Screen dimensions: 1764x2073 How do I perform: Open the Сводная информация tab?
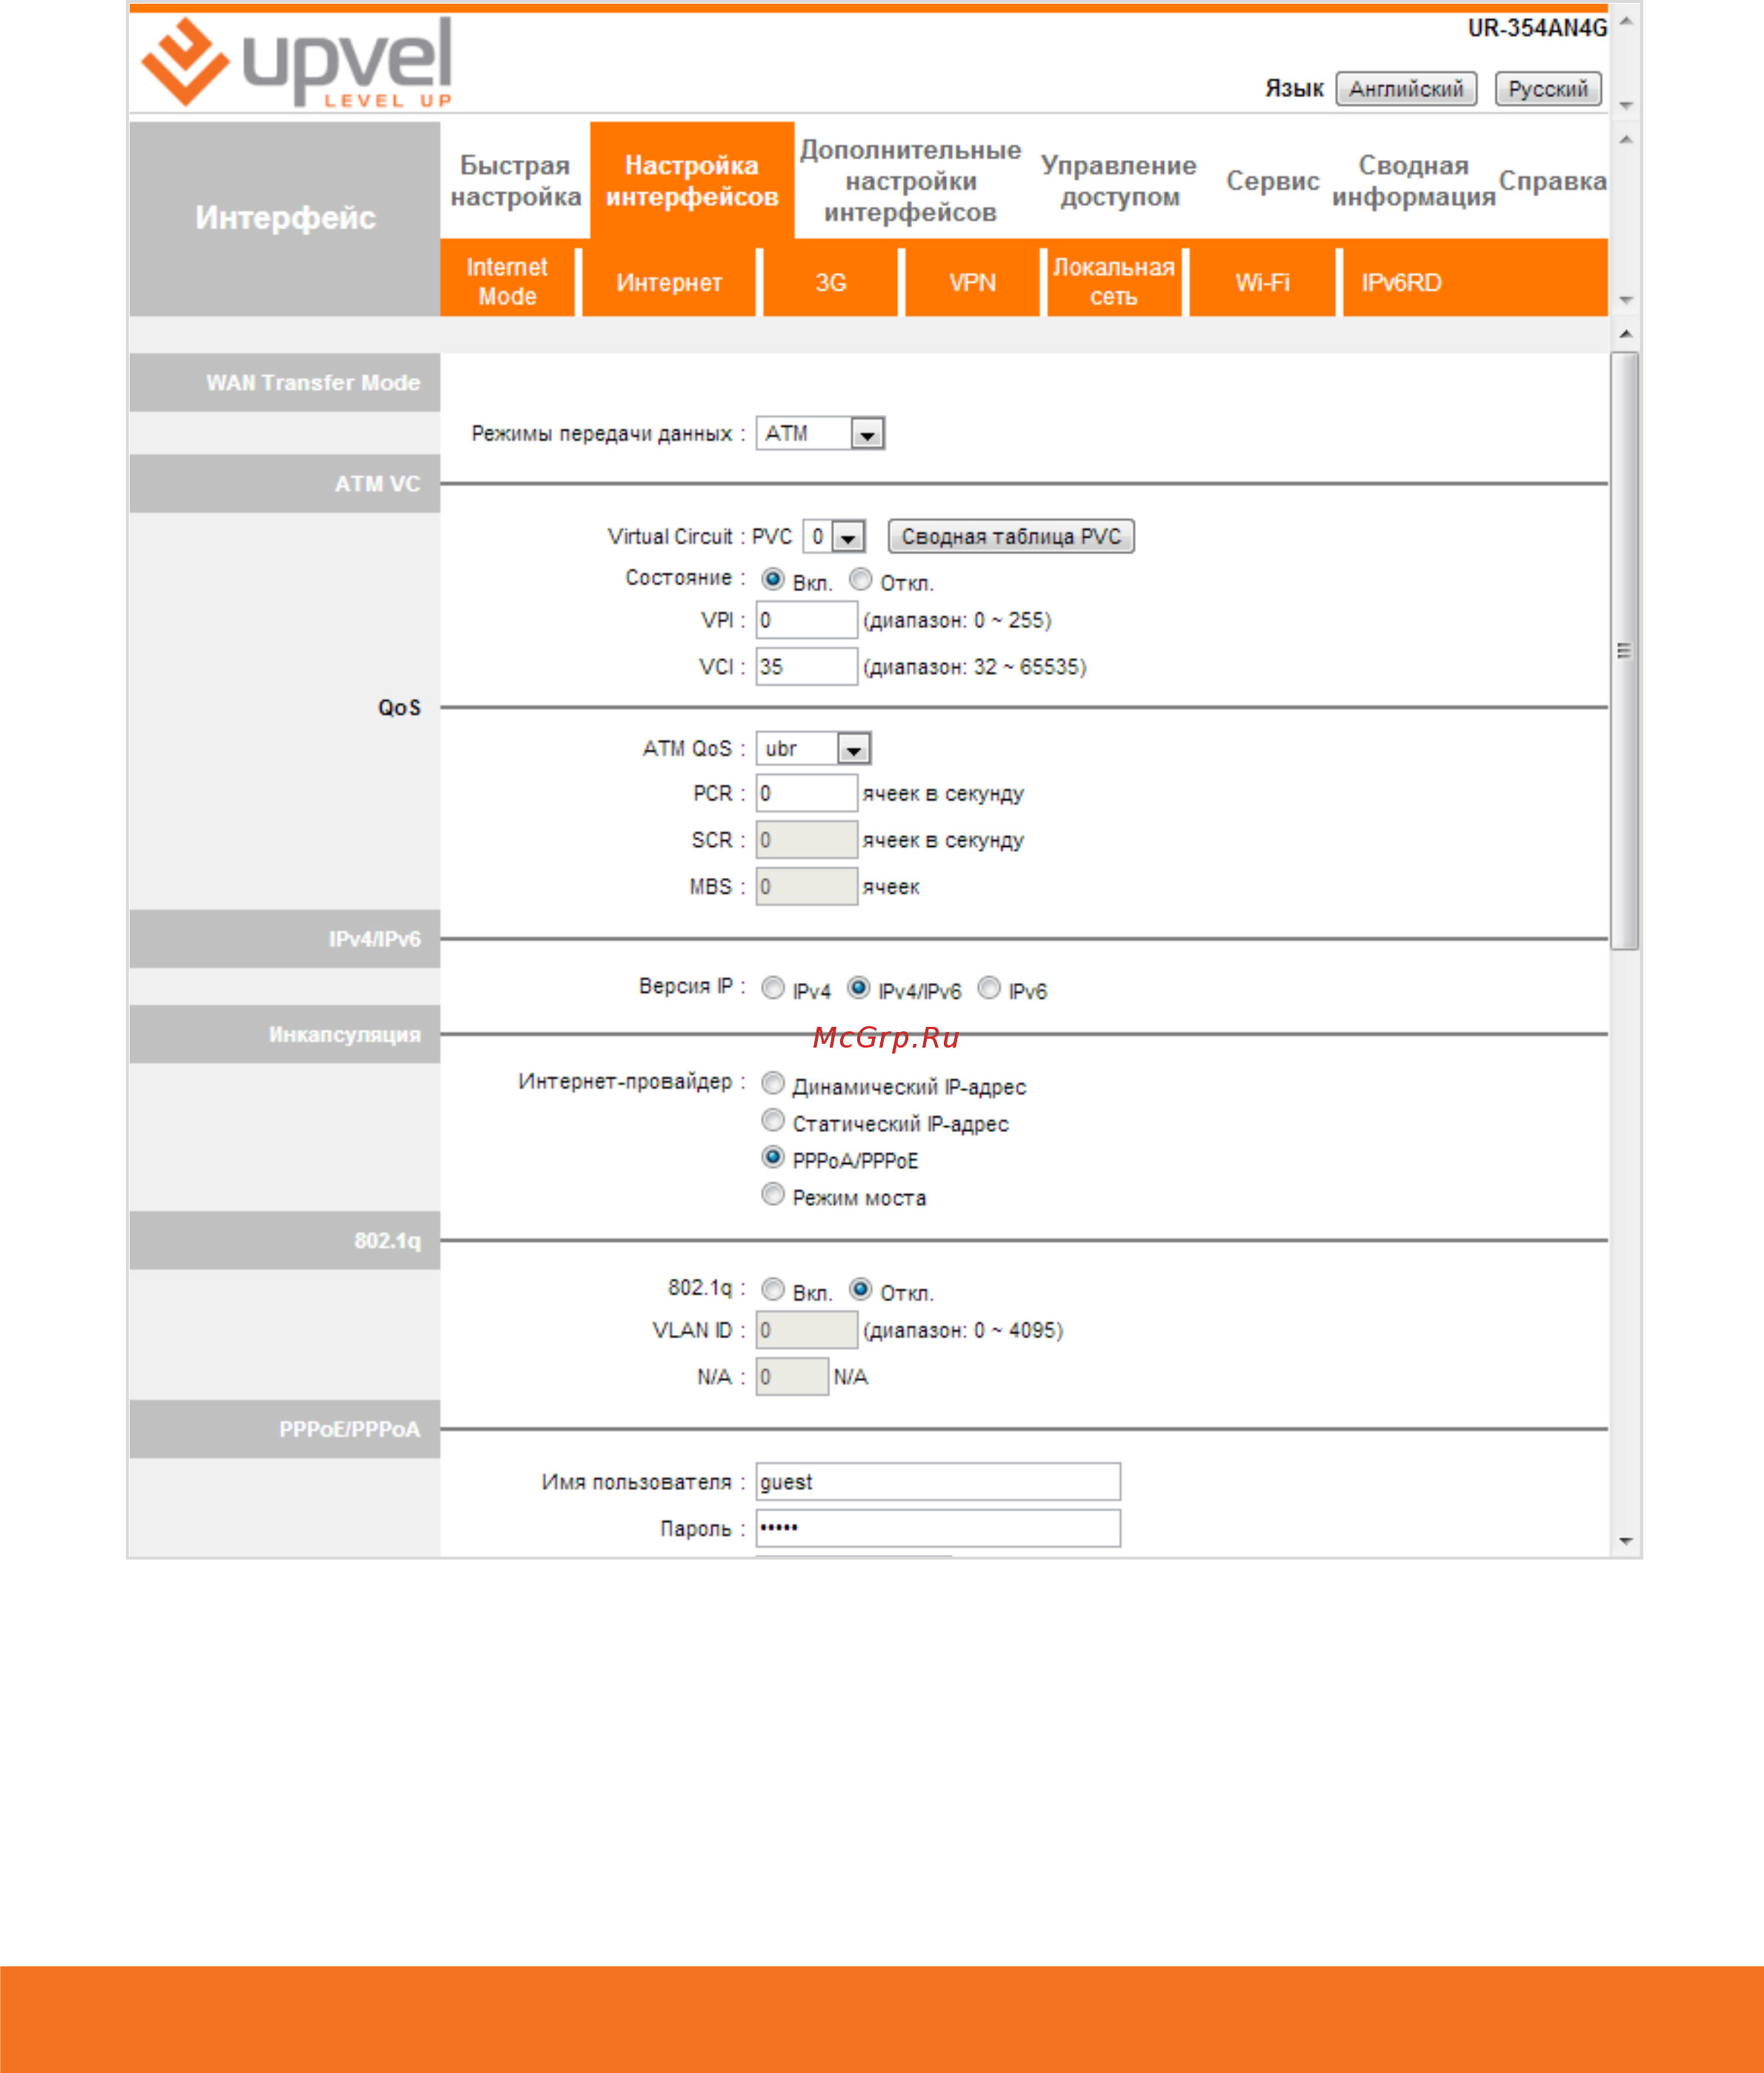pos(1413,181)
